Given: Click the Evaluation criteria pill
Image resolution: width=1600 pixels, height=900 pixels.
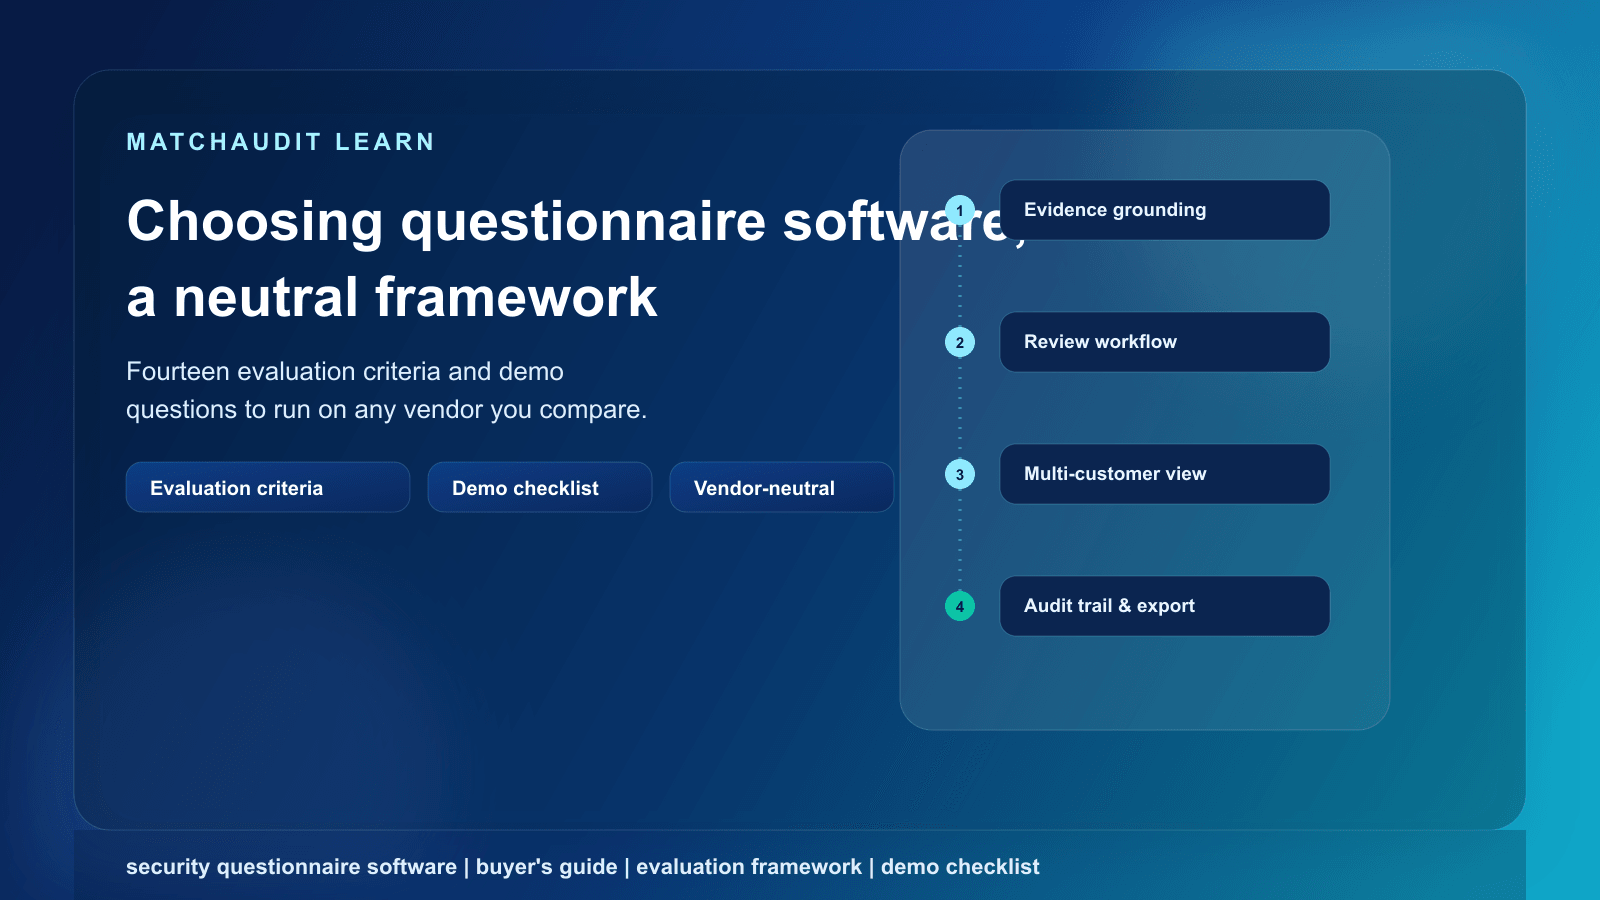Looking at the screenshot, I should 268,487.
